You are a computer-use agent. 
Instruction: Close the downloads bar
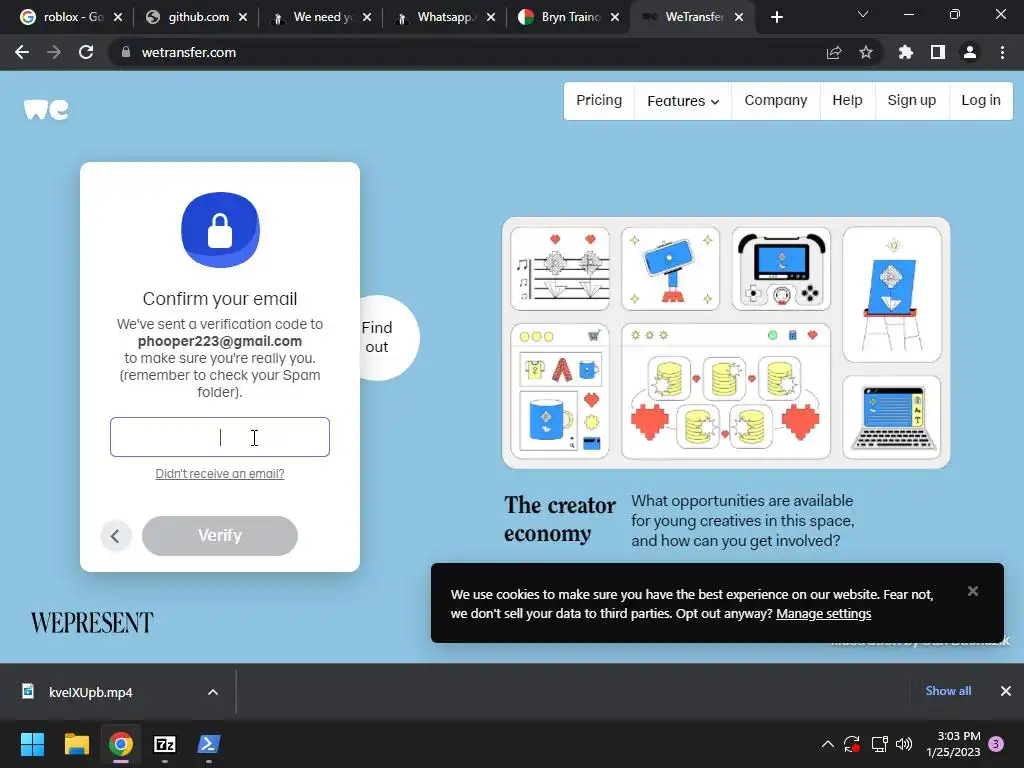[x=1006, y=691]
